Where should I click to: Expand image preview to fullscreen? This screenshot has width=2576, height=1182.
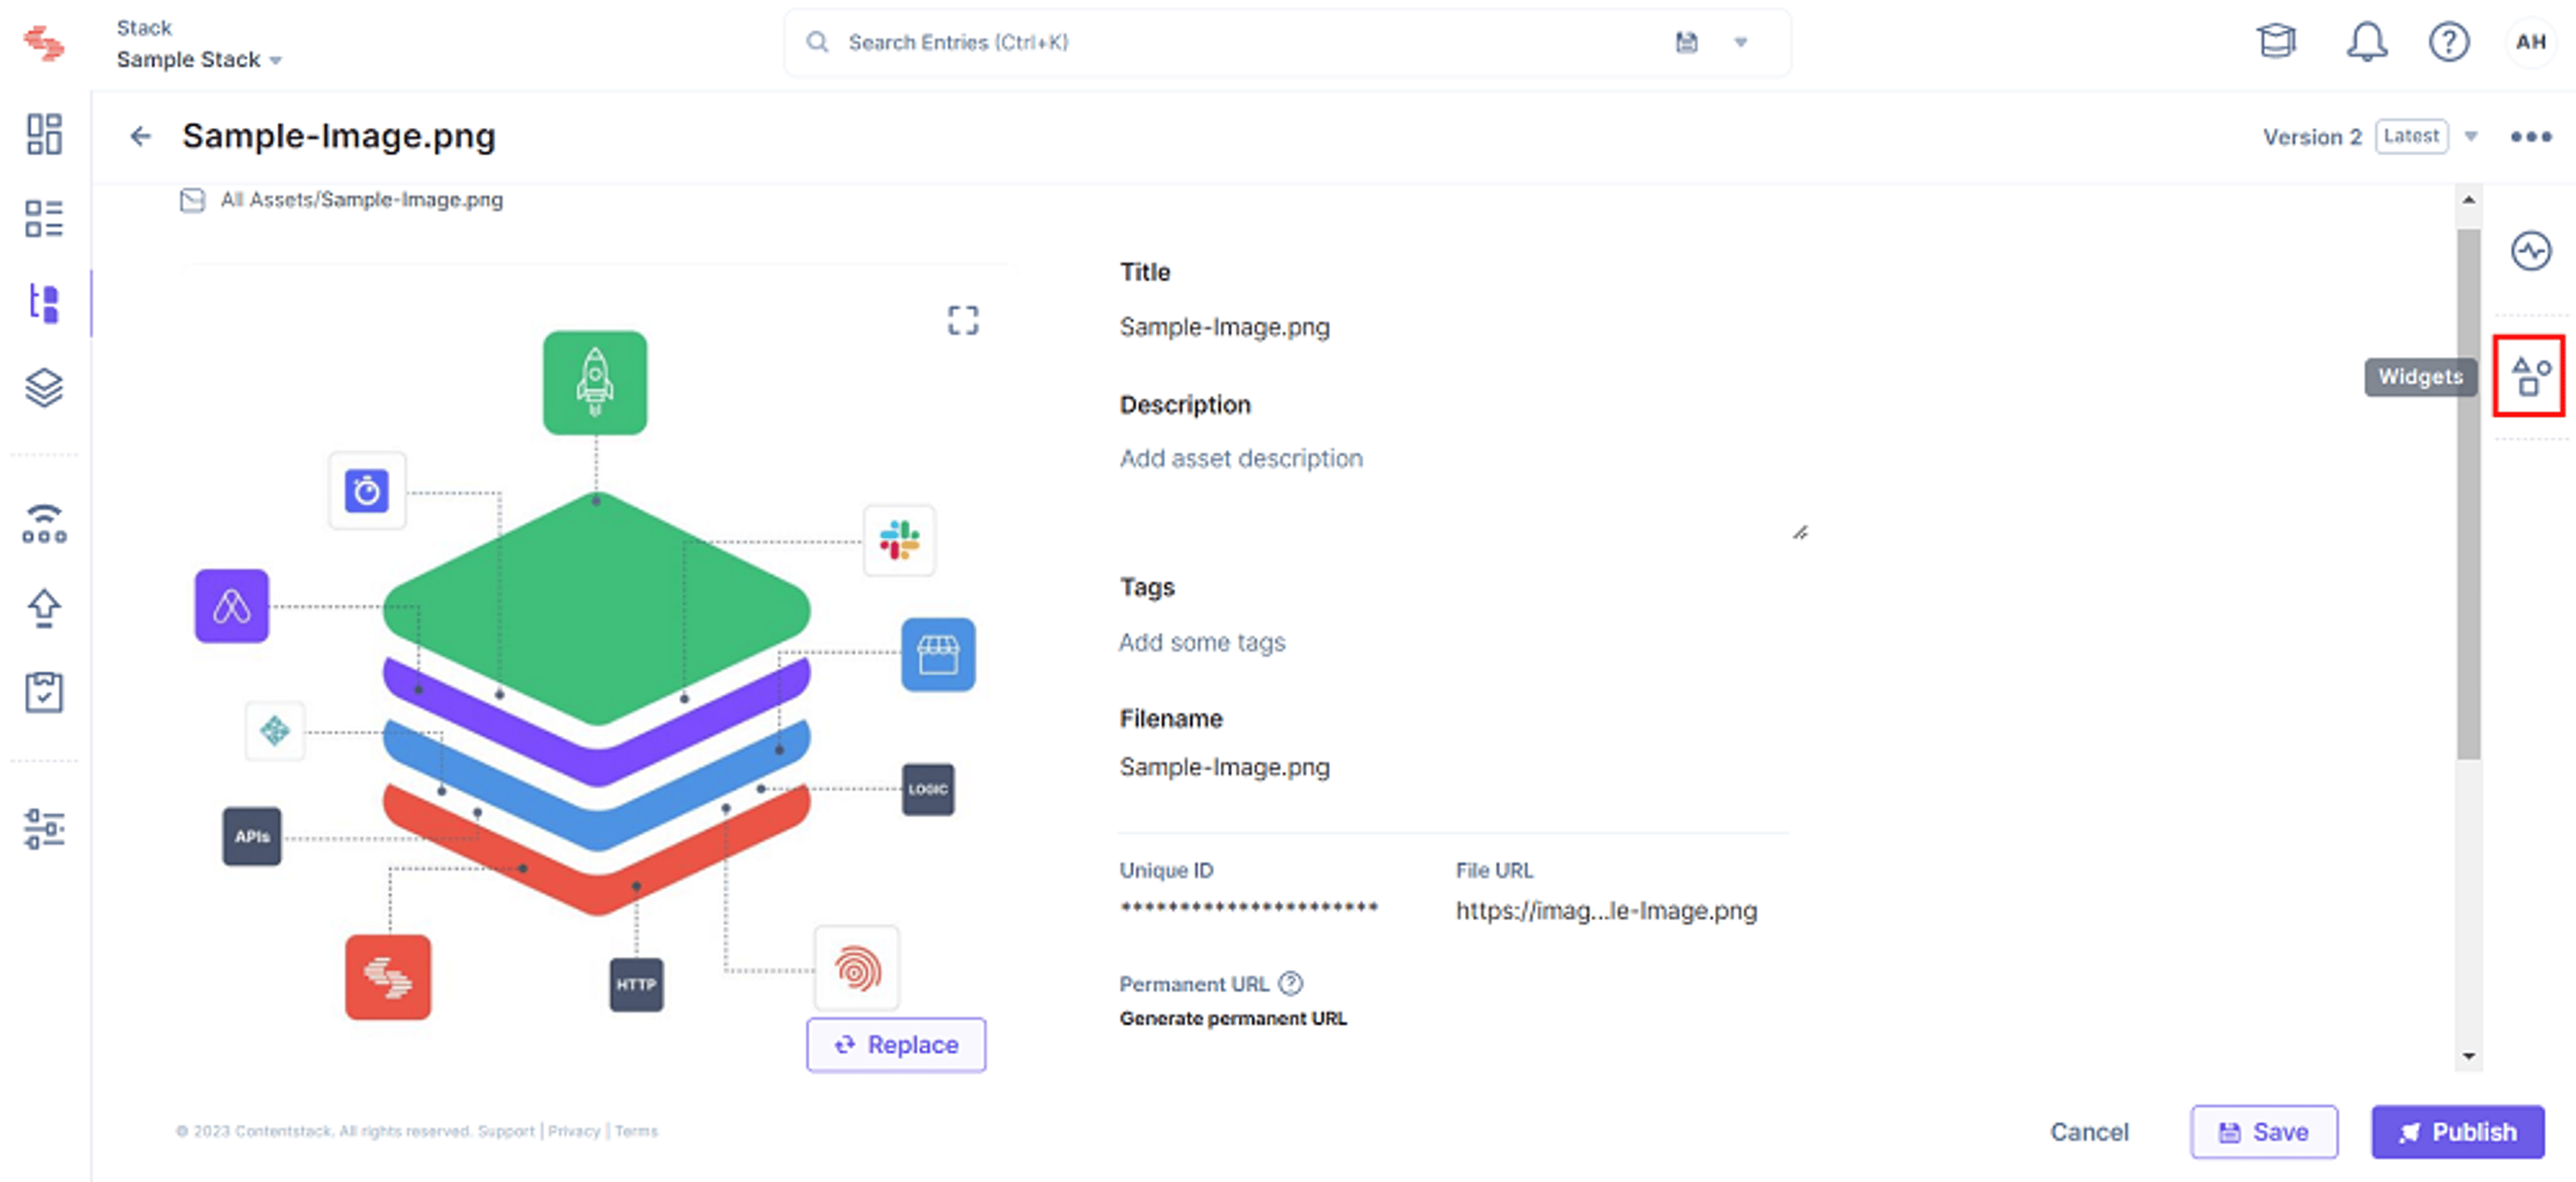pos(963,320)
